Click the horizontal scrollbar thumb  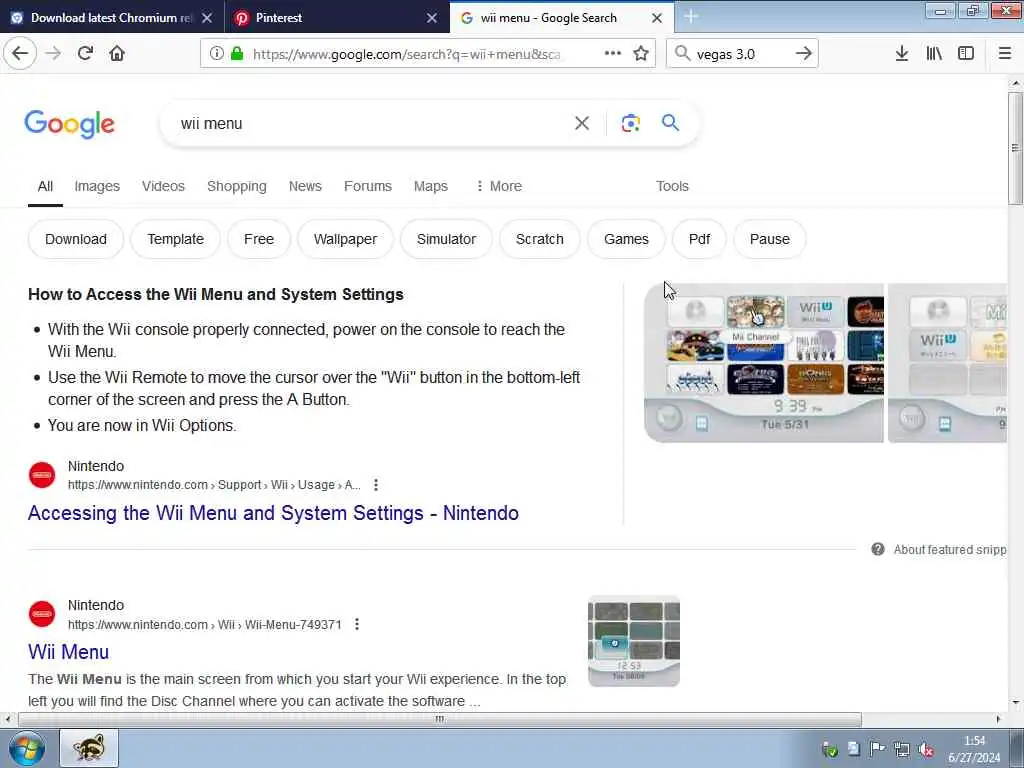(440, 719)
